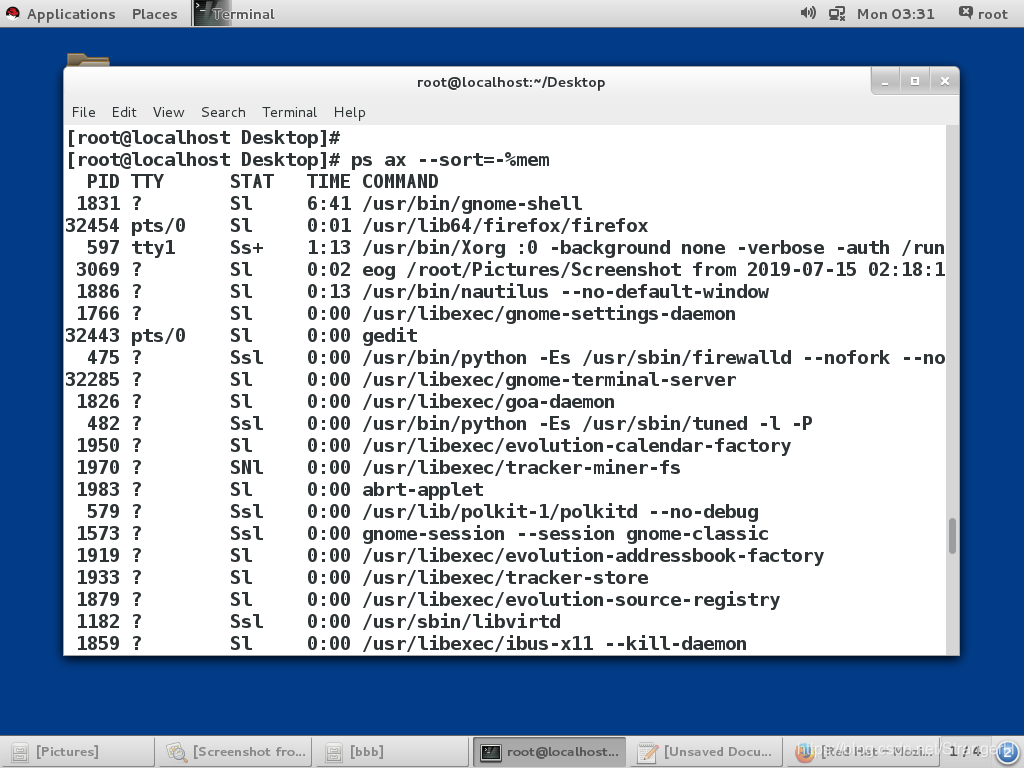
Task: Click the image viewer icon in taskbar
Action: point(176,752)
